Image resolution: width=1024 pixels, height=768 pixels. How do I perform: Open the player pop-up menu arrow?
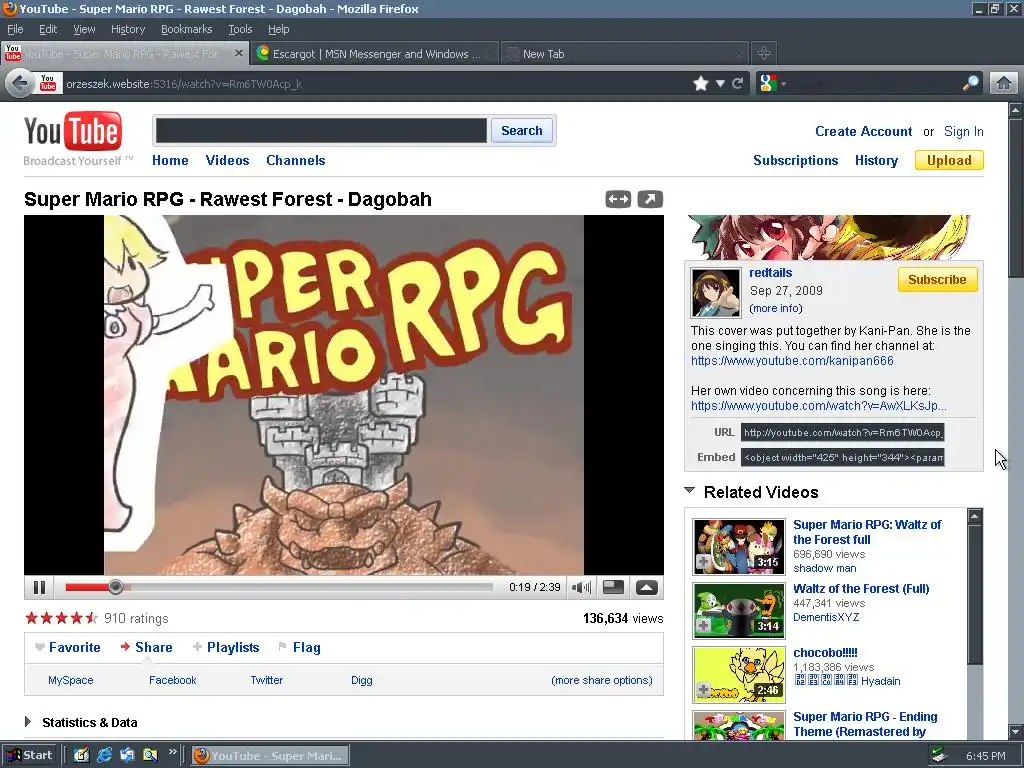[647, 587]
